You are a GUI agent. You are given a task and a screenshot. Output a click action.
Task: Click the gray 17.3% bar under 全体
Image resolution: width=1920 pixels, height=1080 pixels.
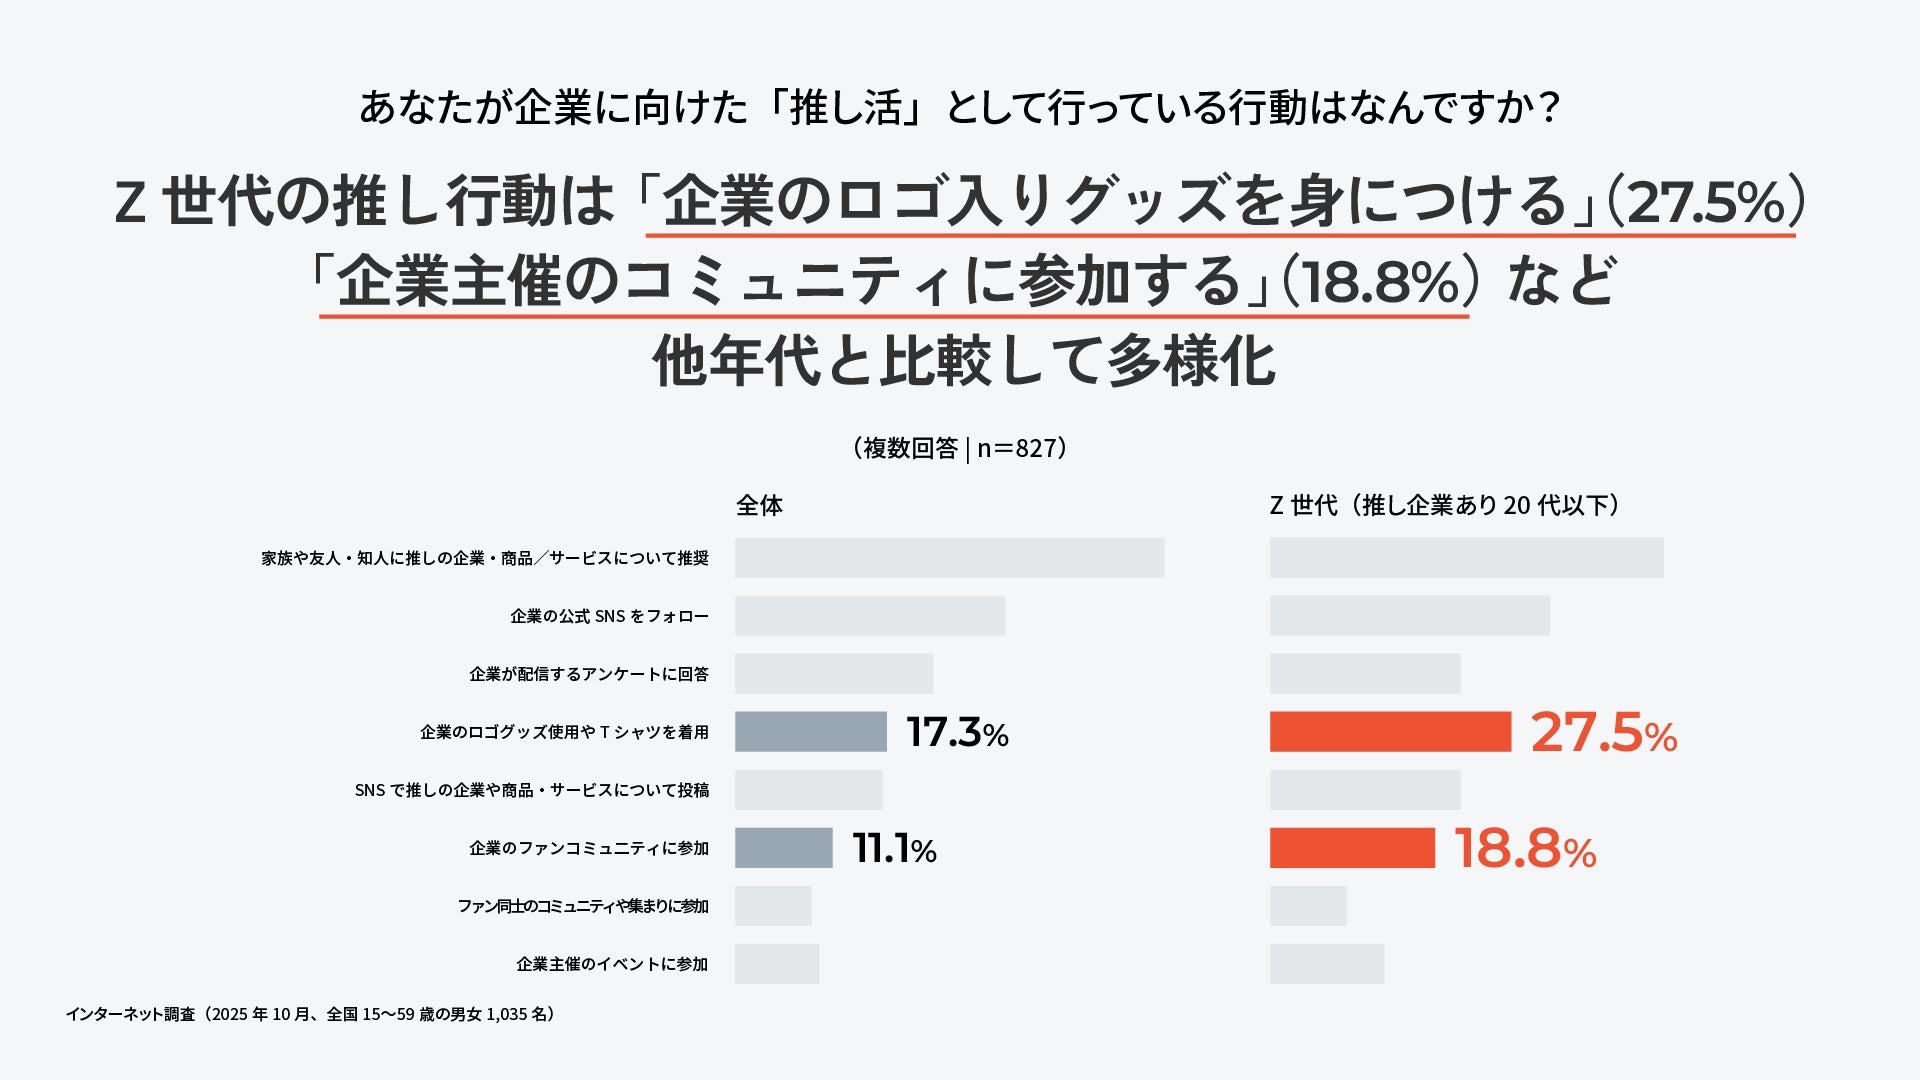811,732
